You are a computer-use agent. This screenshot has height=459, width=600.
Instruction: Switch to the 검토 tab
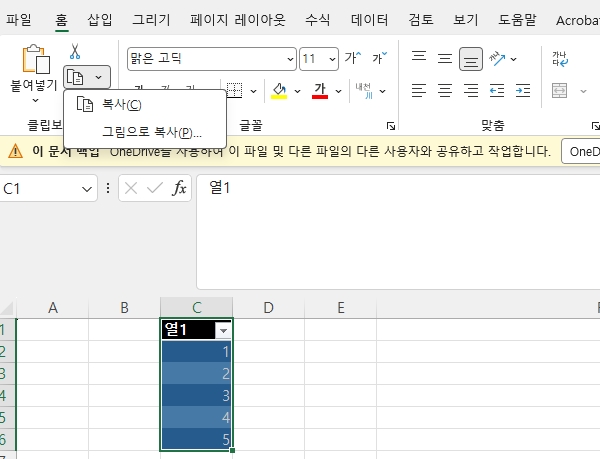pos(421,20)
